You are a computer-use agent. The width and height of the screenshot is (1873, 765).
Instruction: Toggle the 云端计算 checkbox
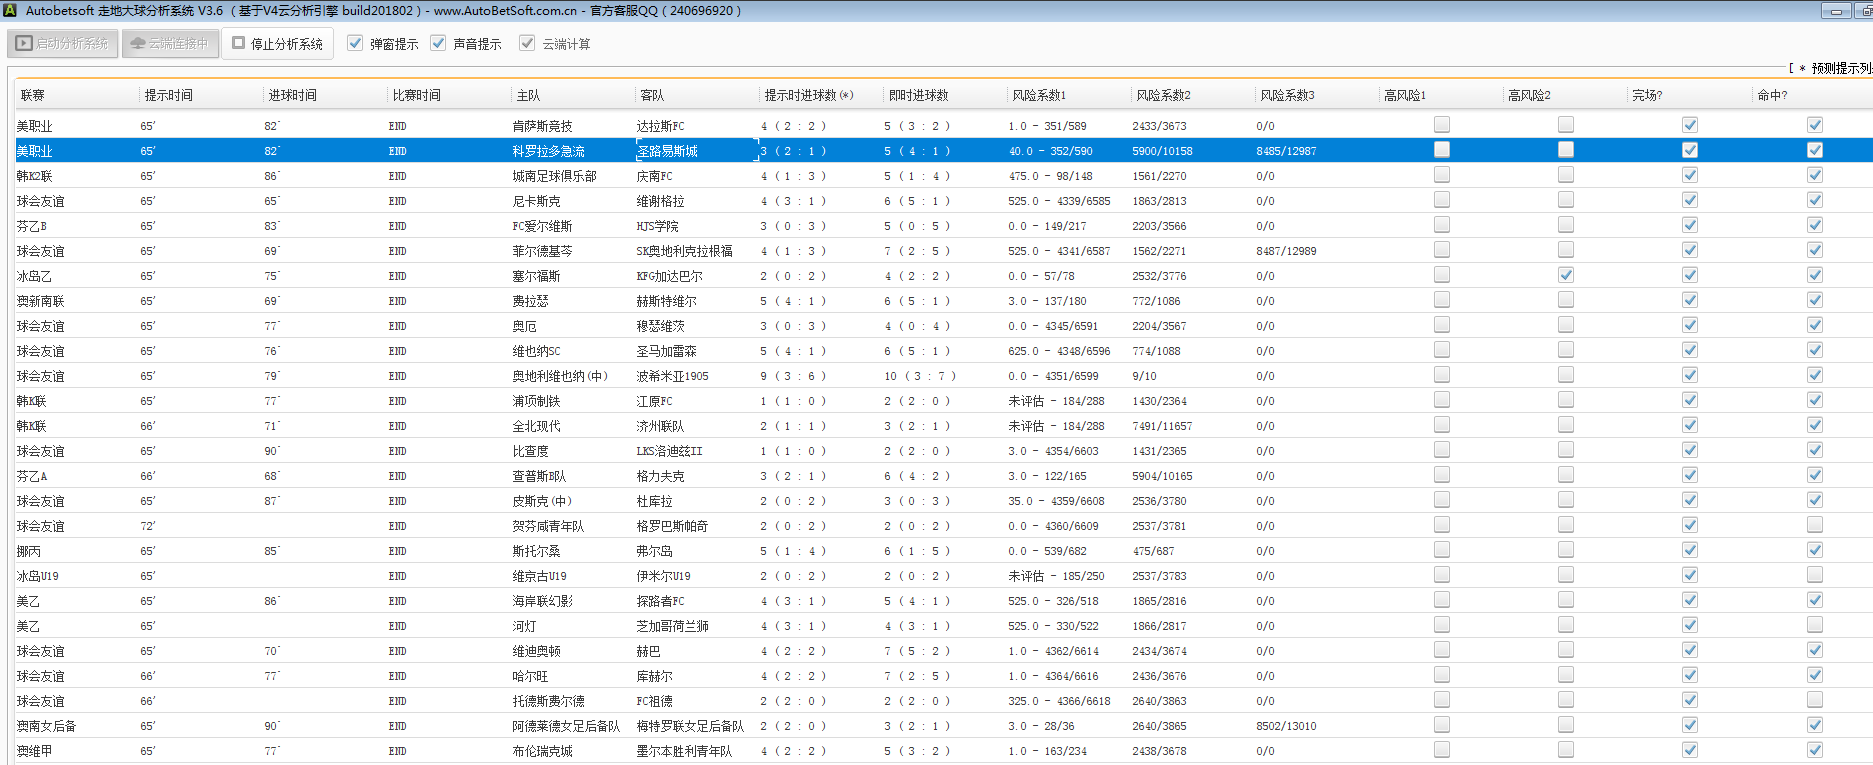pos(527,43)
